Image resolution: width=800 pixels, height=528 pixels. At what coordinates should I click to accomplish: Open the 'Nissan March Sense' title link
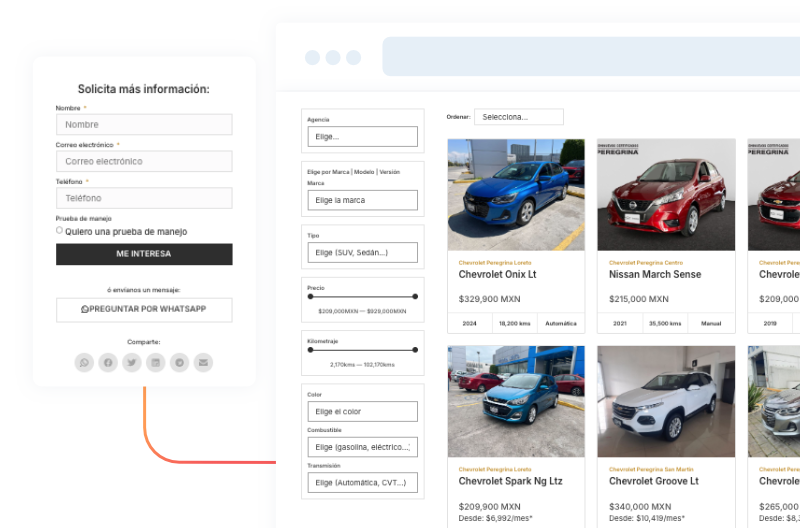pyautogui.click(x=655, y=274)
